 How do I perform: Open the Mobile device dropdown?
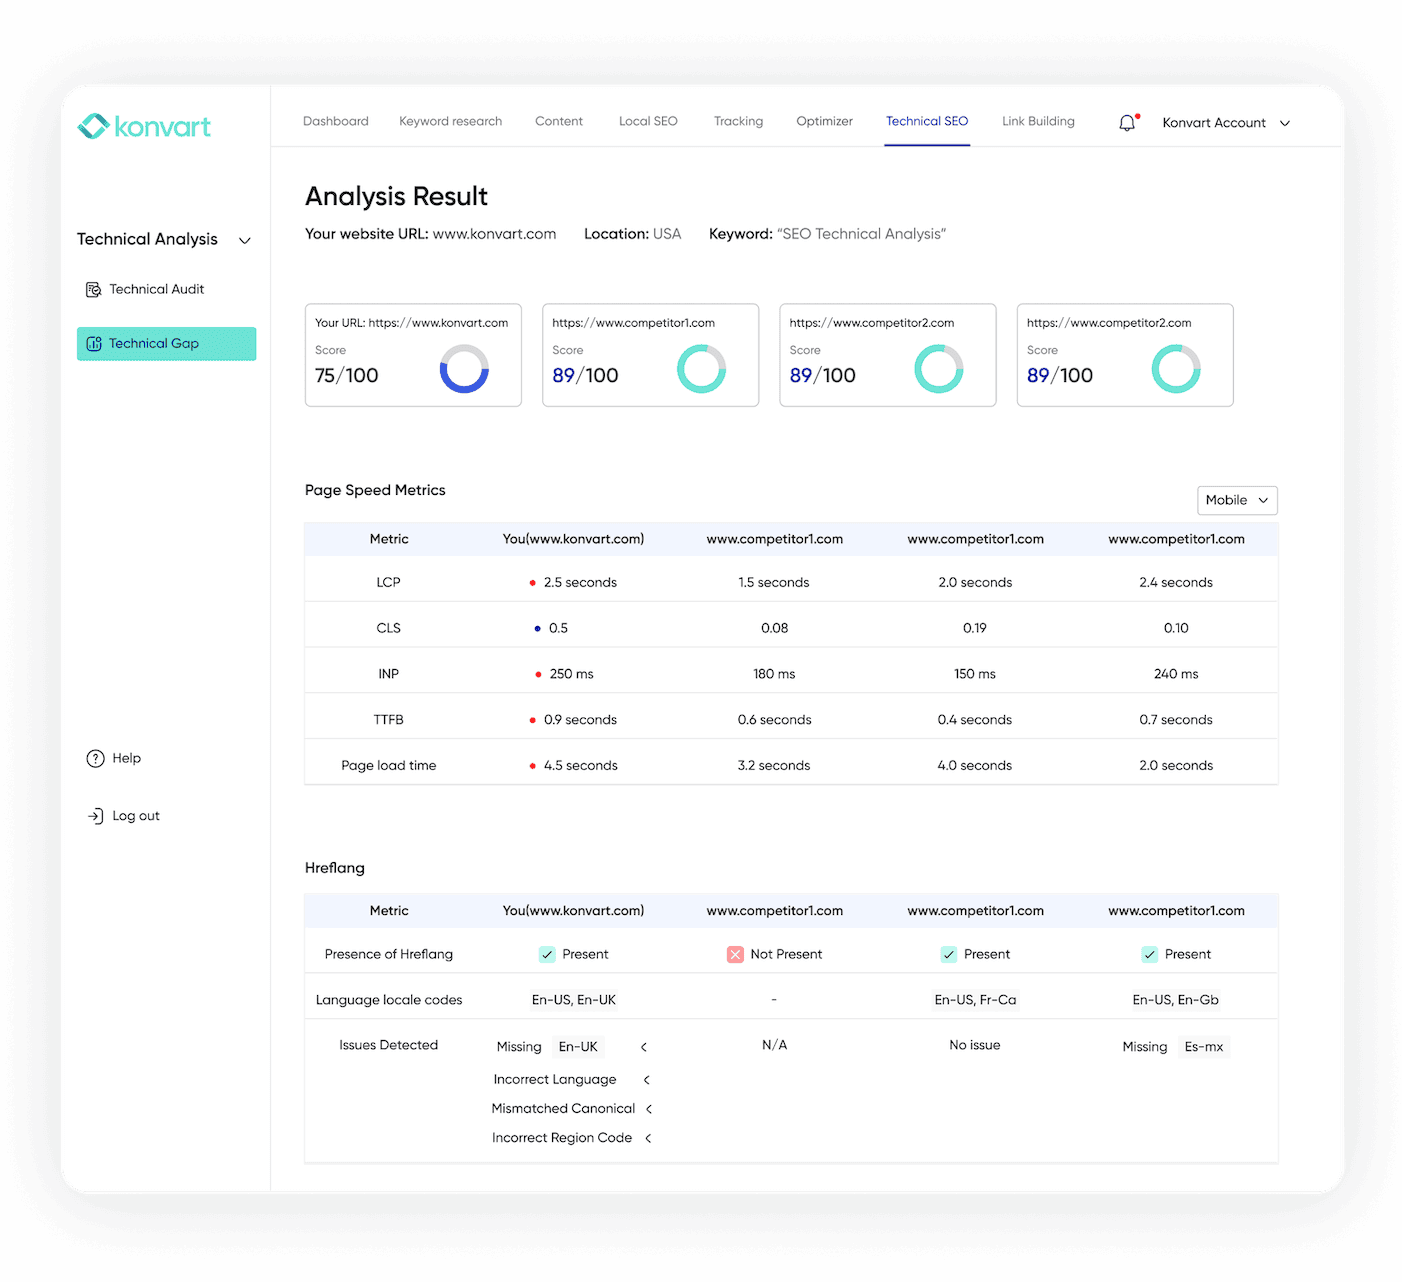pyautogui.click(x=1237, y=500)
